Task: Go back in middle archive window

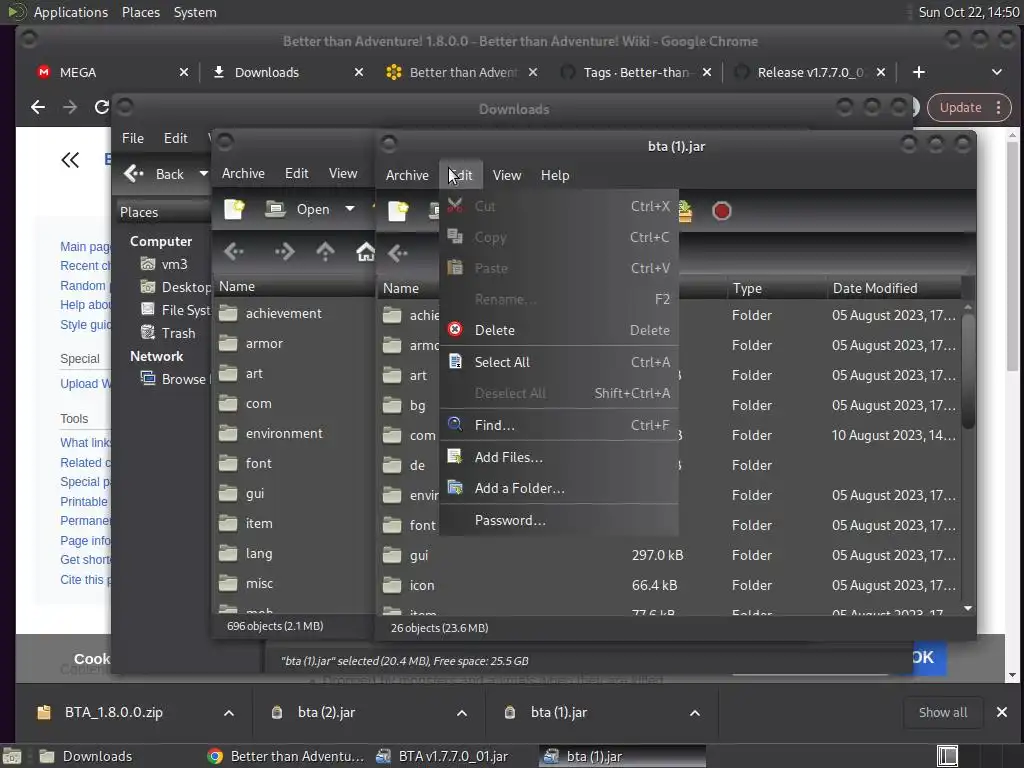Action: click(x=234, y=251)
